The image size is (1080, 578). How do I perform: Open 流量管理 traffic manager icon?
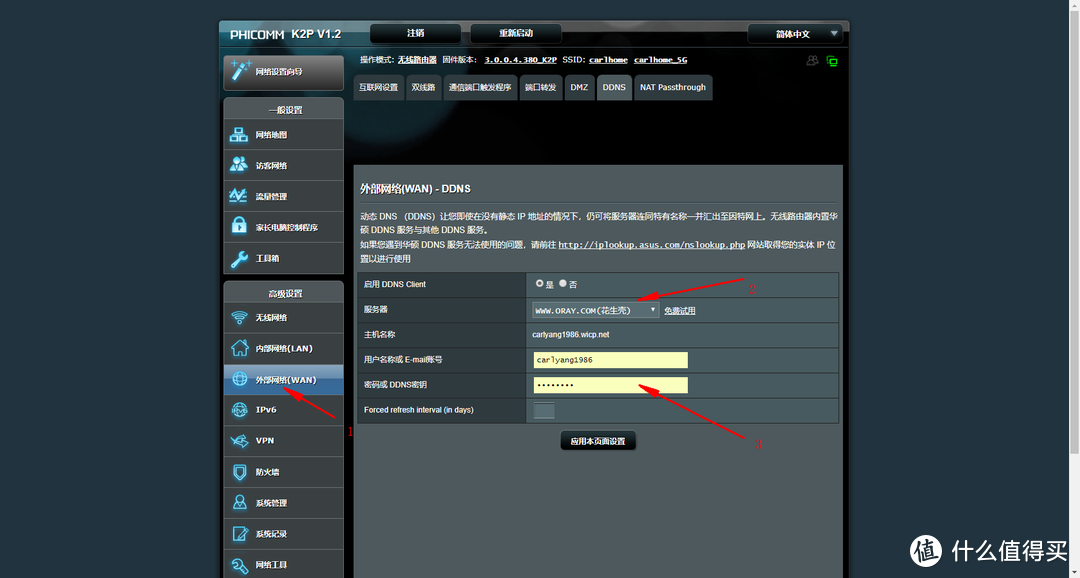(x=239, y=196)
